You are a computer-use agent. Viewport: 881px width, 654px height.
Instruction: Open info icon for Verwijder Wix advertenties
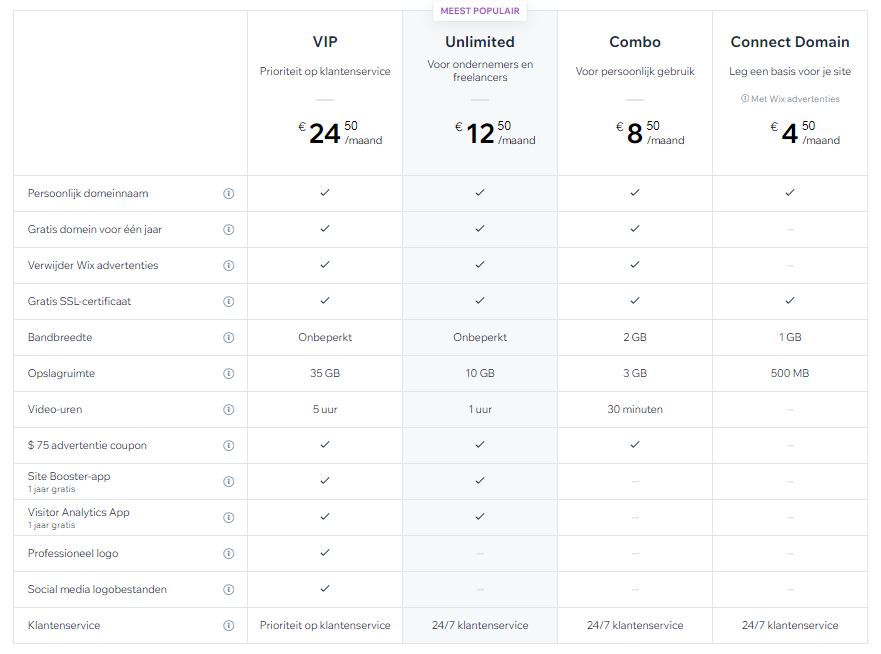point(228,266)
